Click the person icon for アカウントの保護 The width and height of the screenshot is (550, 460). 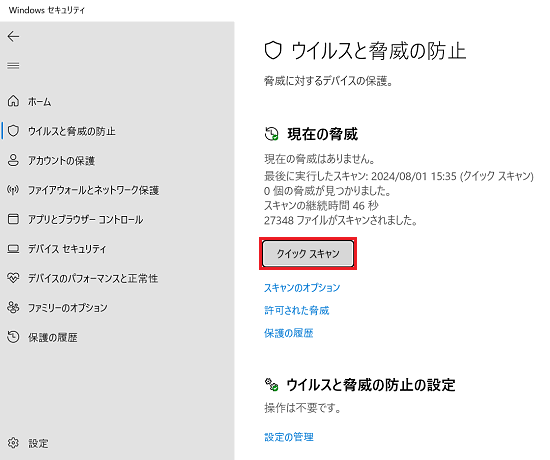13,160
